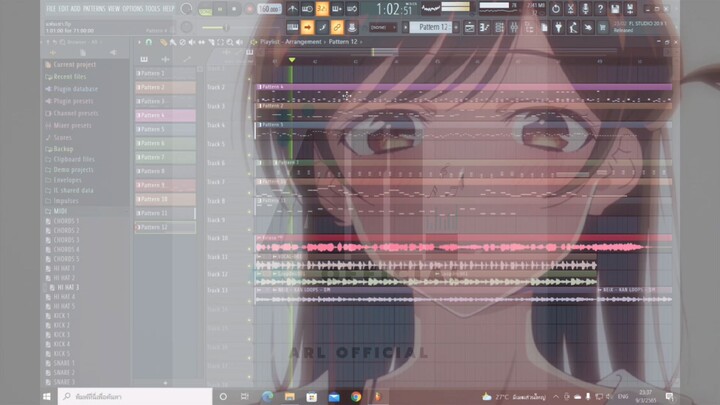
Task: Expand the Plugin database in browser
Action: click(x=75, y=89)
